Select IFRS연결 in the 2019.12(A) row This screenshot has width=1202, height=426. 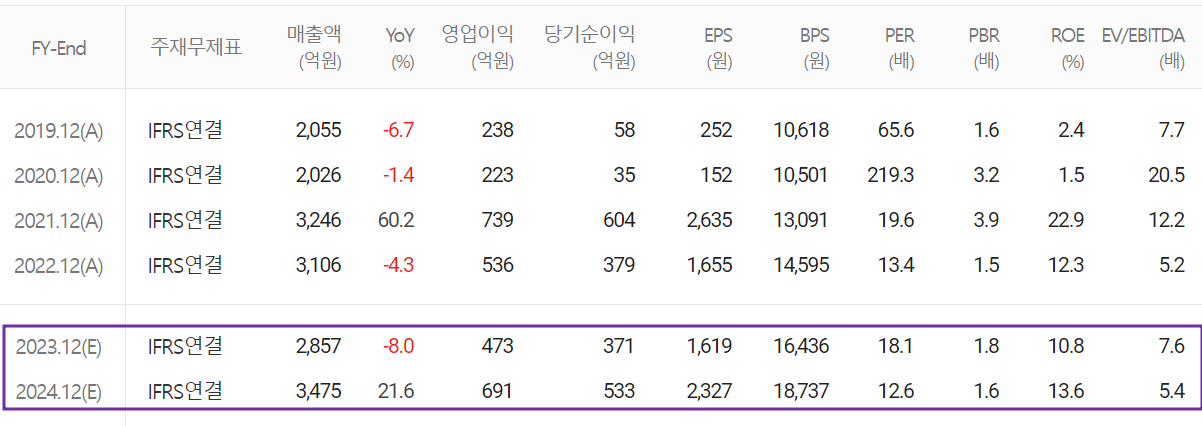click(x=185, y=129)
